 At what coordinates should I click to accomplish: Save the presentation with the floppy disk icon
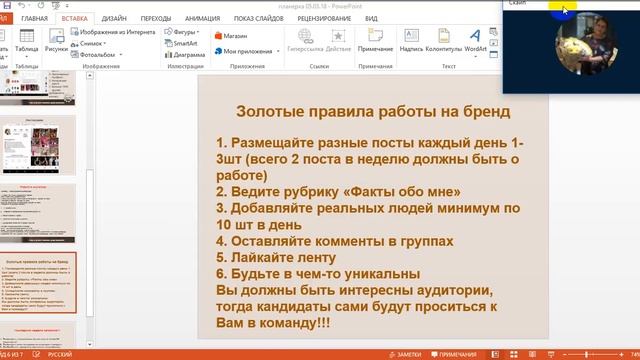7,5
